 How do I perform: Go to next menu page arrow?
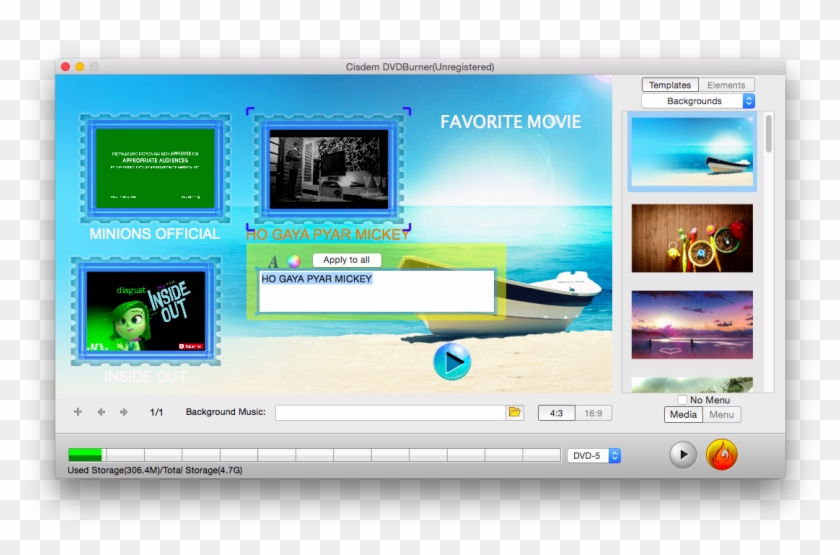pos(124,412)
